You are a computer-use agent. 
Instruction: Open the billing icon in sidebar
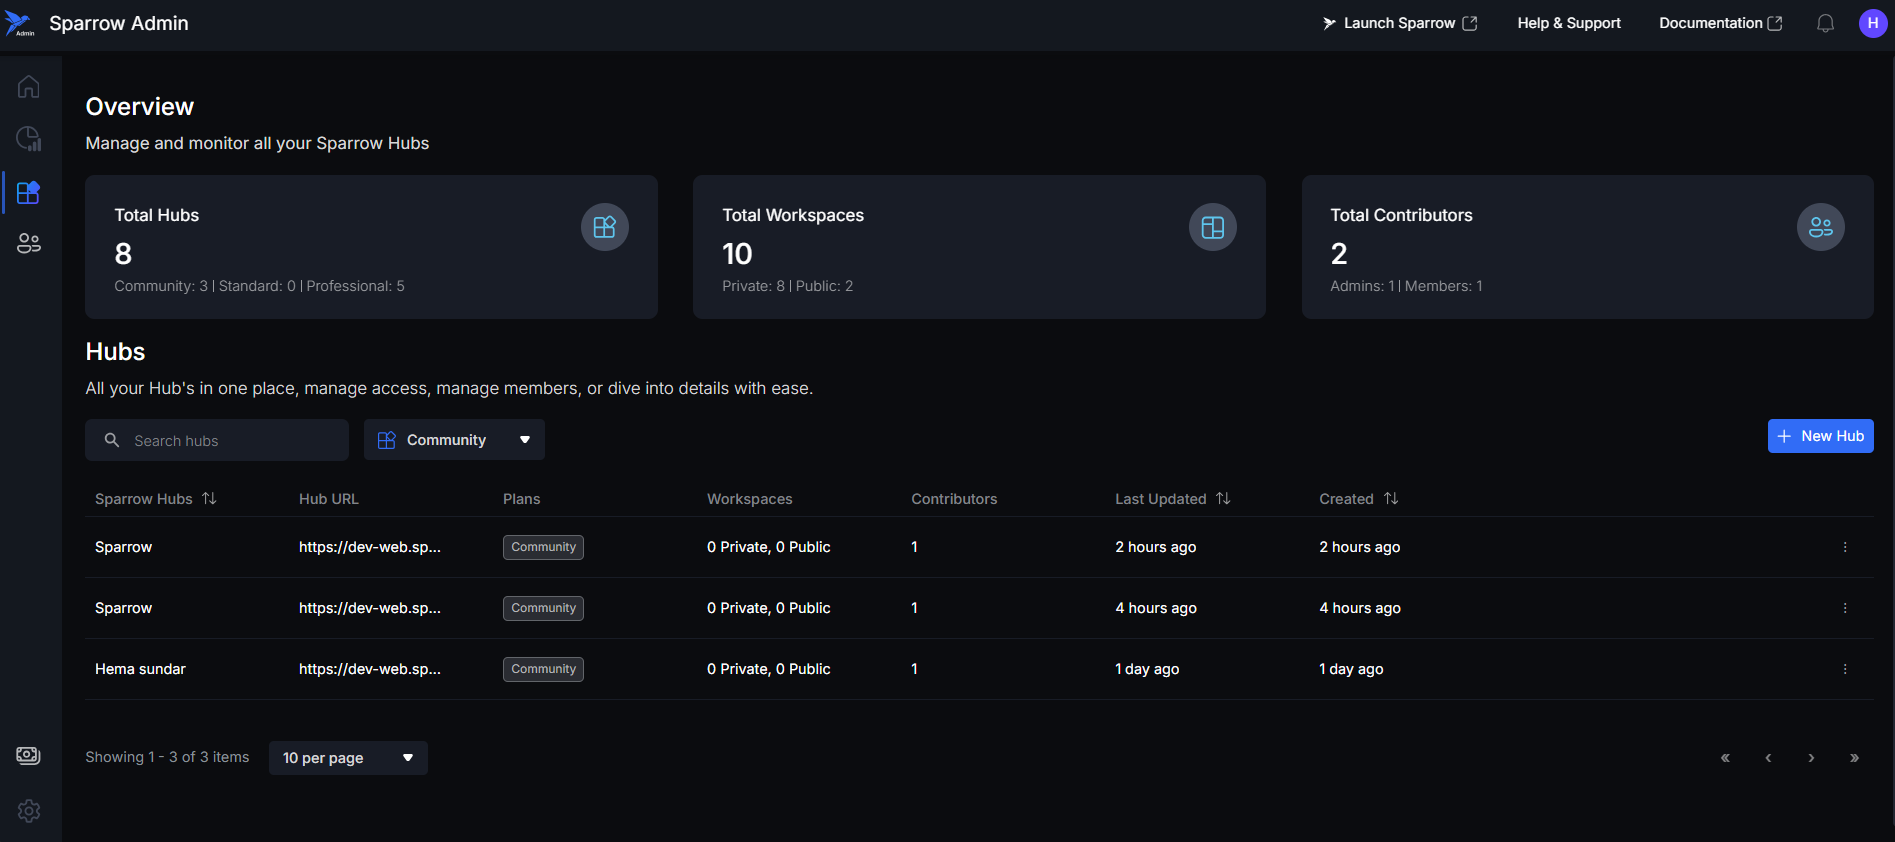[29, 756]
